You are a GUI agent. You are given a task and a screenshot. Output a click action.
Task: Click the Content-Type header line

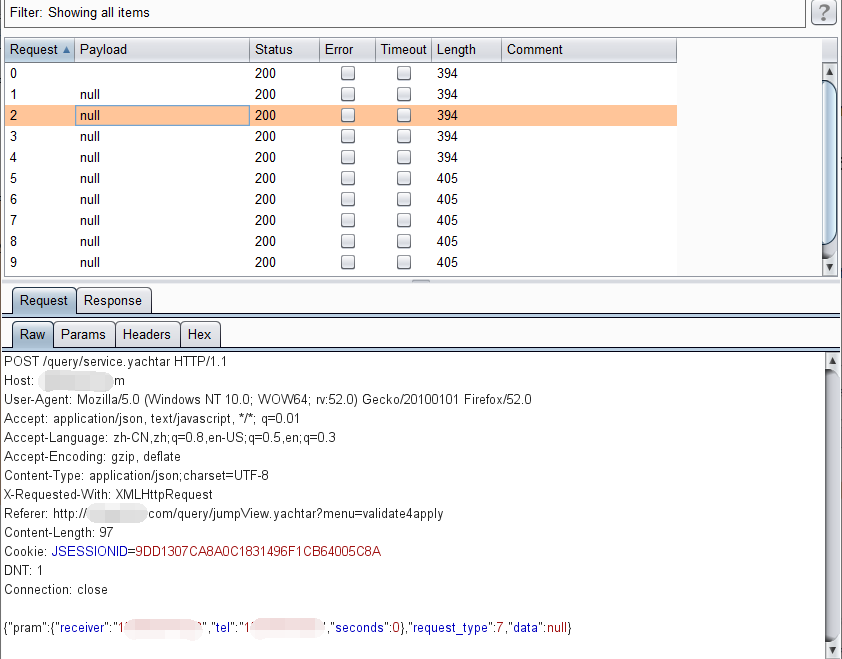click(x=136, y=475)
